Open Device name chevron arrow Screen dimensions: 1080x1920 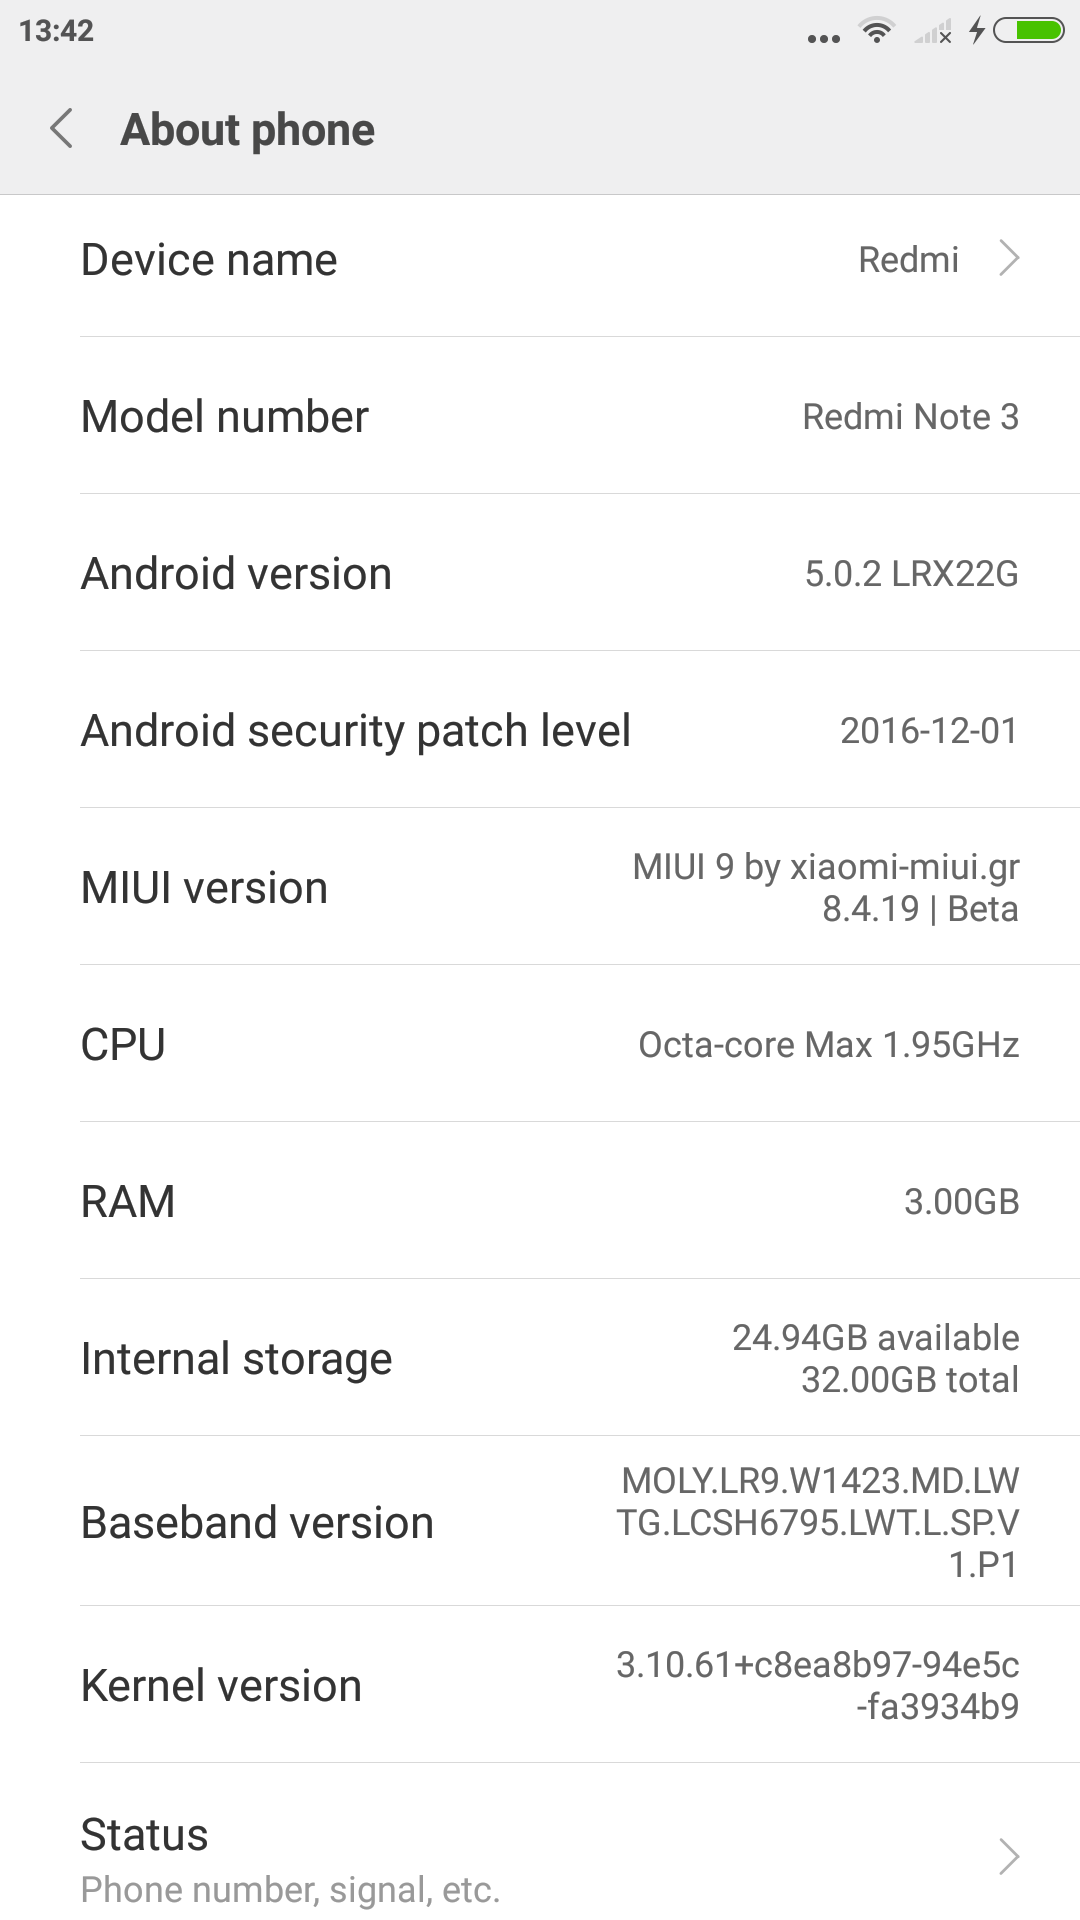[x=1009, y=259]
